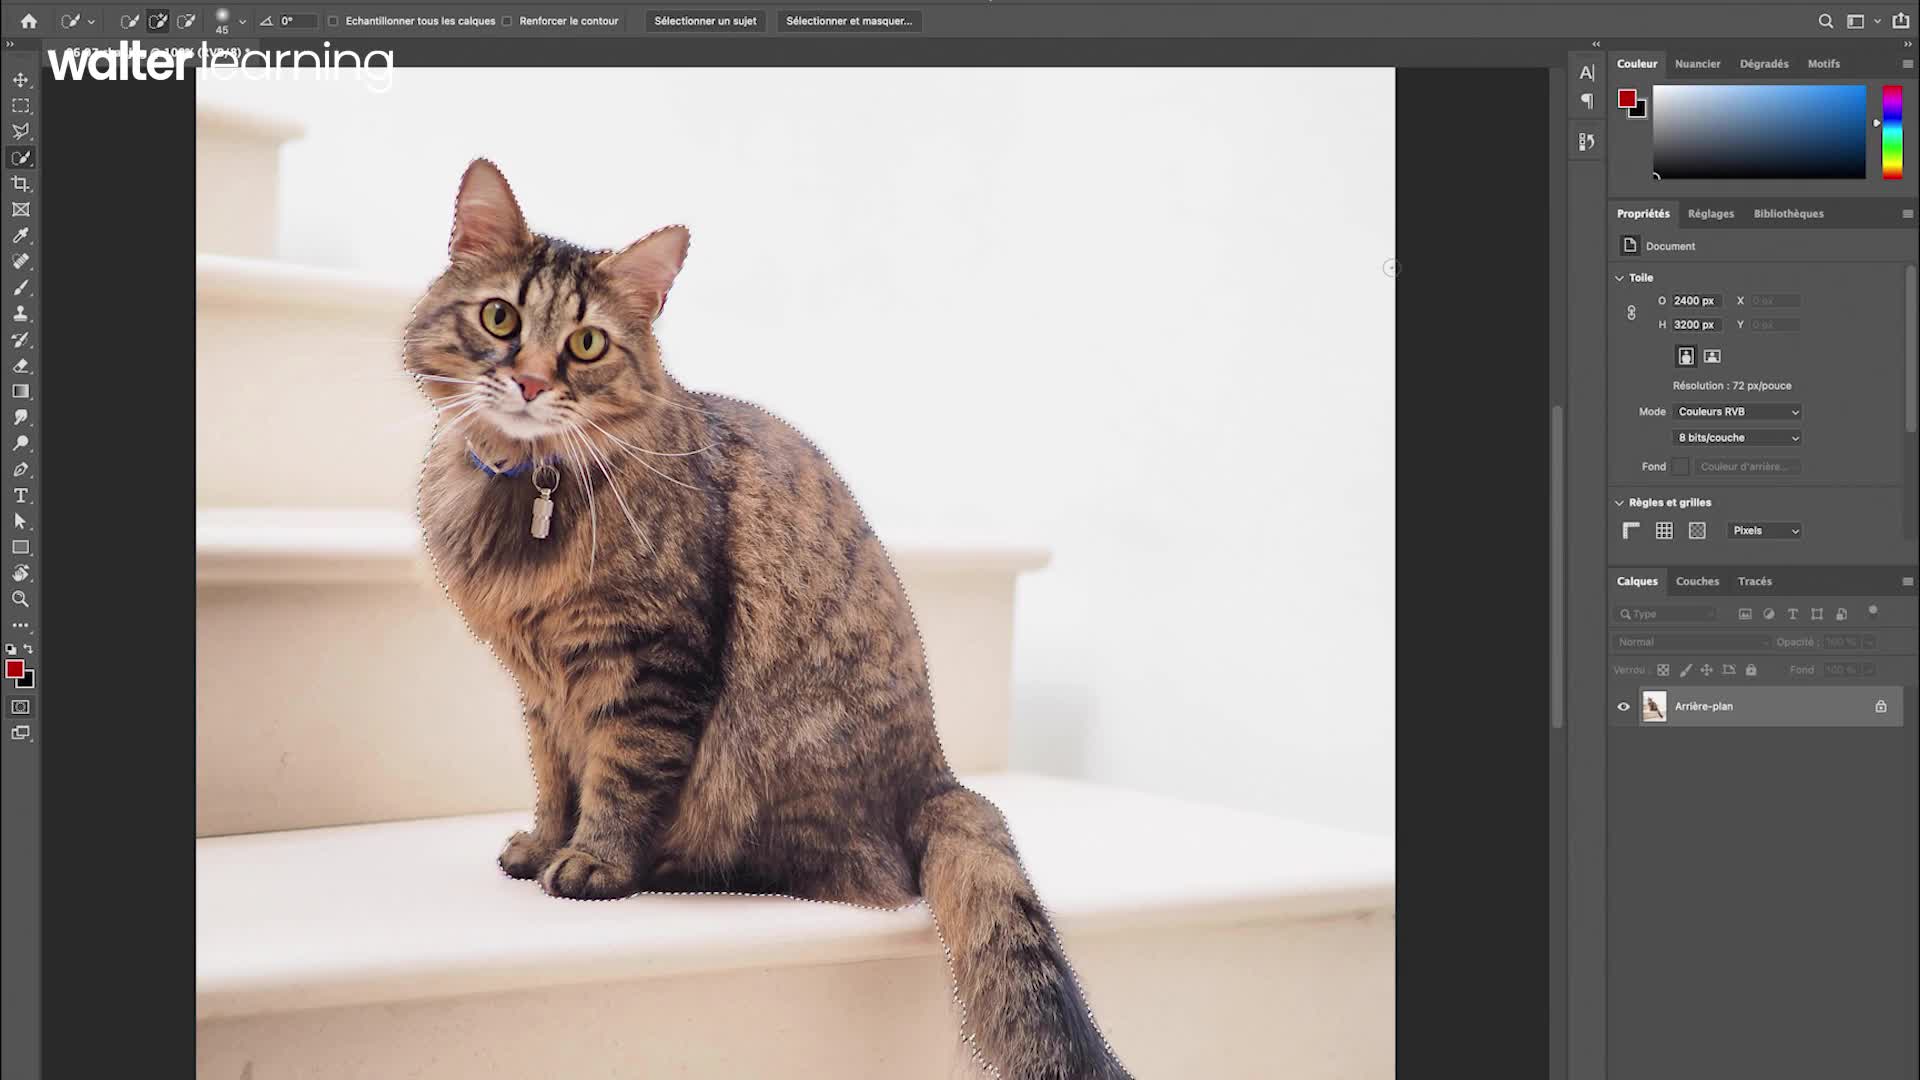Select the Horizontal Type tool
1920x1080 pixels.
pos(20,496)
